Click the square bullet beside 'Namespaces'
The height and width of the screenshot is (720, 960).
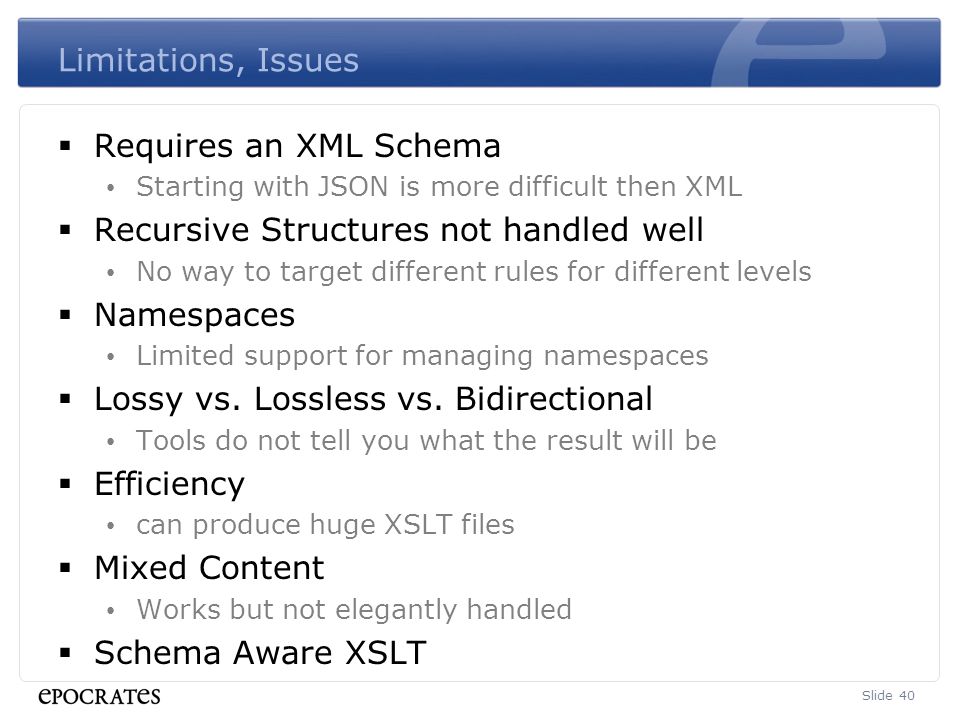pos(66,315)
